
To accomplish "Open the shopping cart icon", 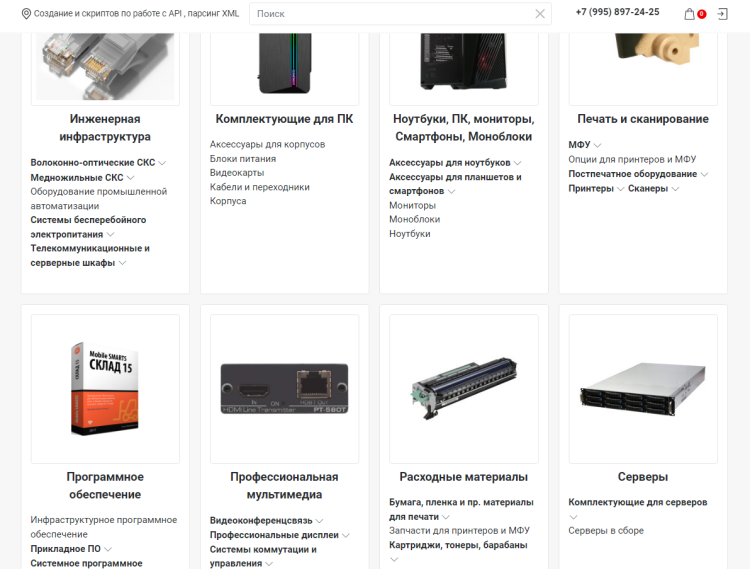I will [x=689, y=14].
